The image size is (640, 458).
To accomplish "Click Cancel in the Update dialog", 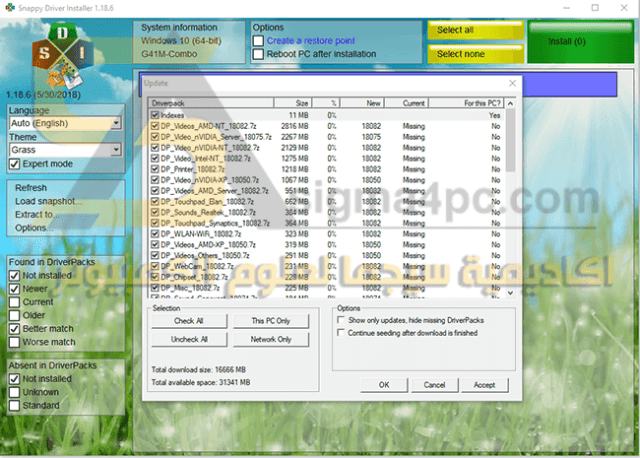I will pyautogui.click(x=434, y=385).
